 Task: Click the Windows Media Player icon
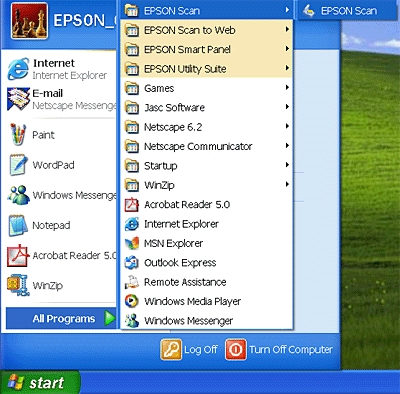(x=132, y=301)
